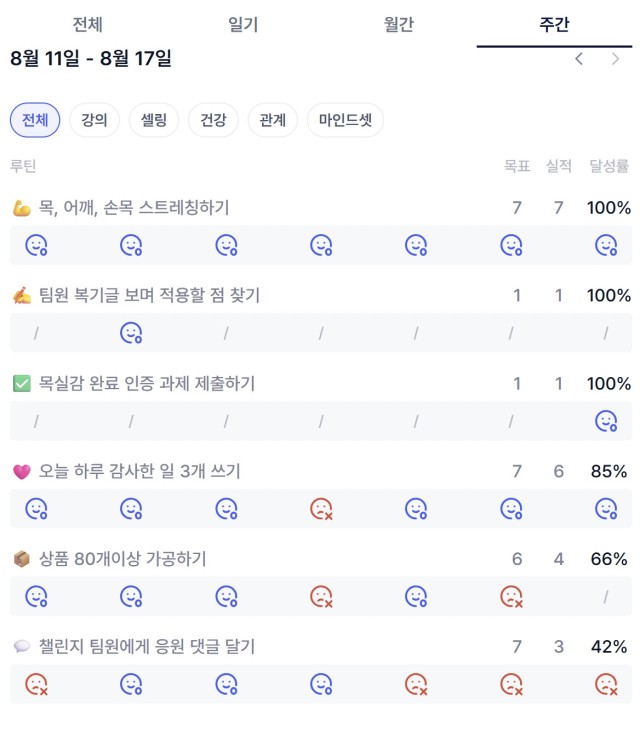Select the 마인드셋 category chip
The height and width of the screenshot is (742, 640).
point(345,120)
